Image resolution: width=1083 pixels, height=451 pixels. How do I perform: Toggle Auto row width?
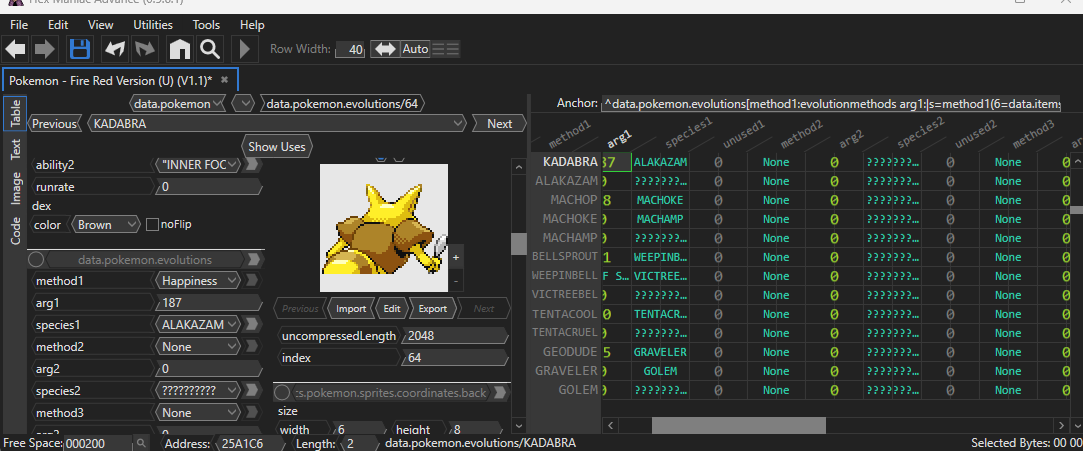(x=415, y=49)
